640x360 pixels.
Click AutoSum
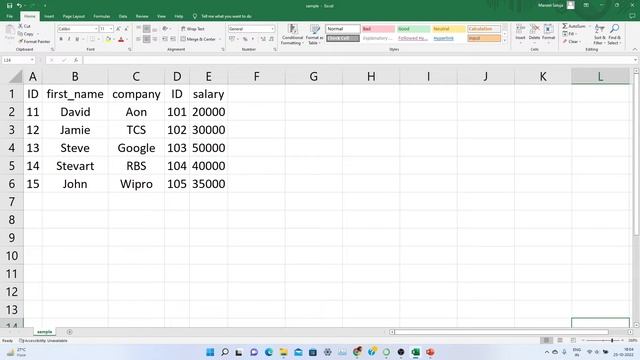(574, 26)
